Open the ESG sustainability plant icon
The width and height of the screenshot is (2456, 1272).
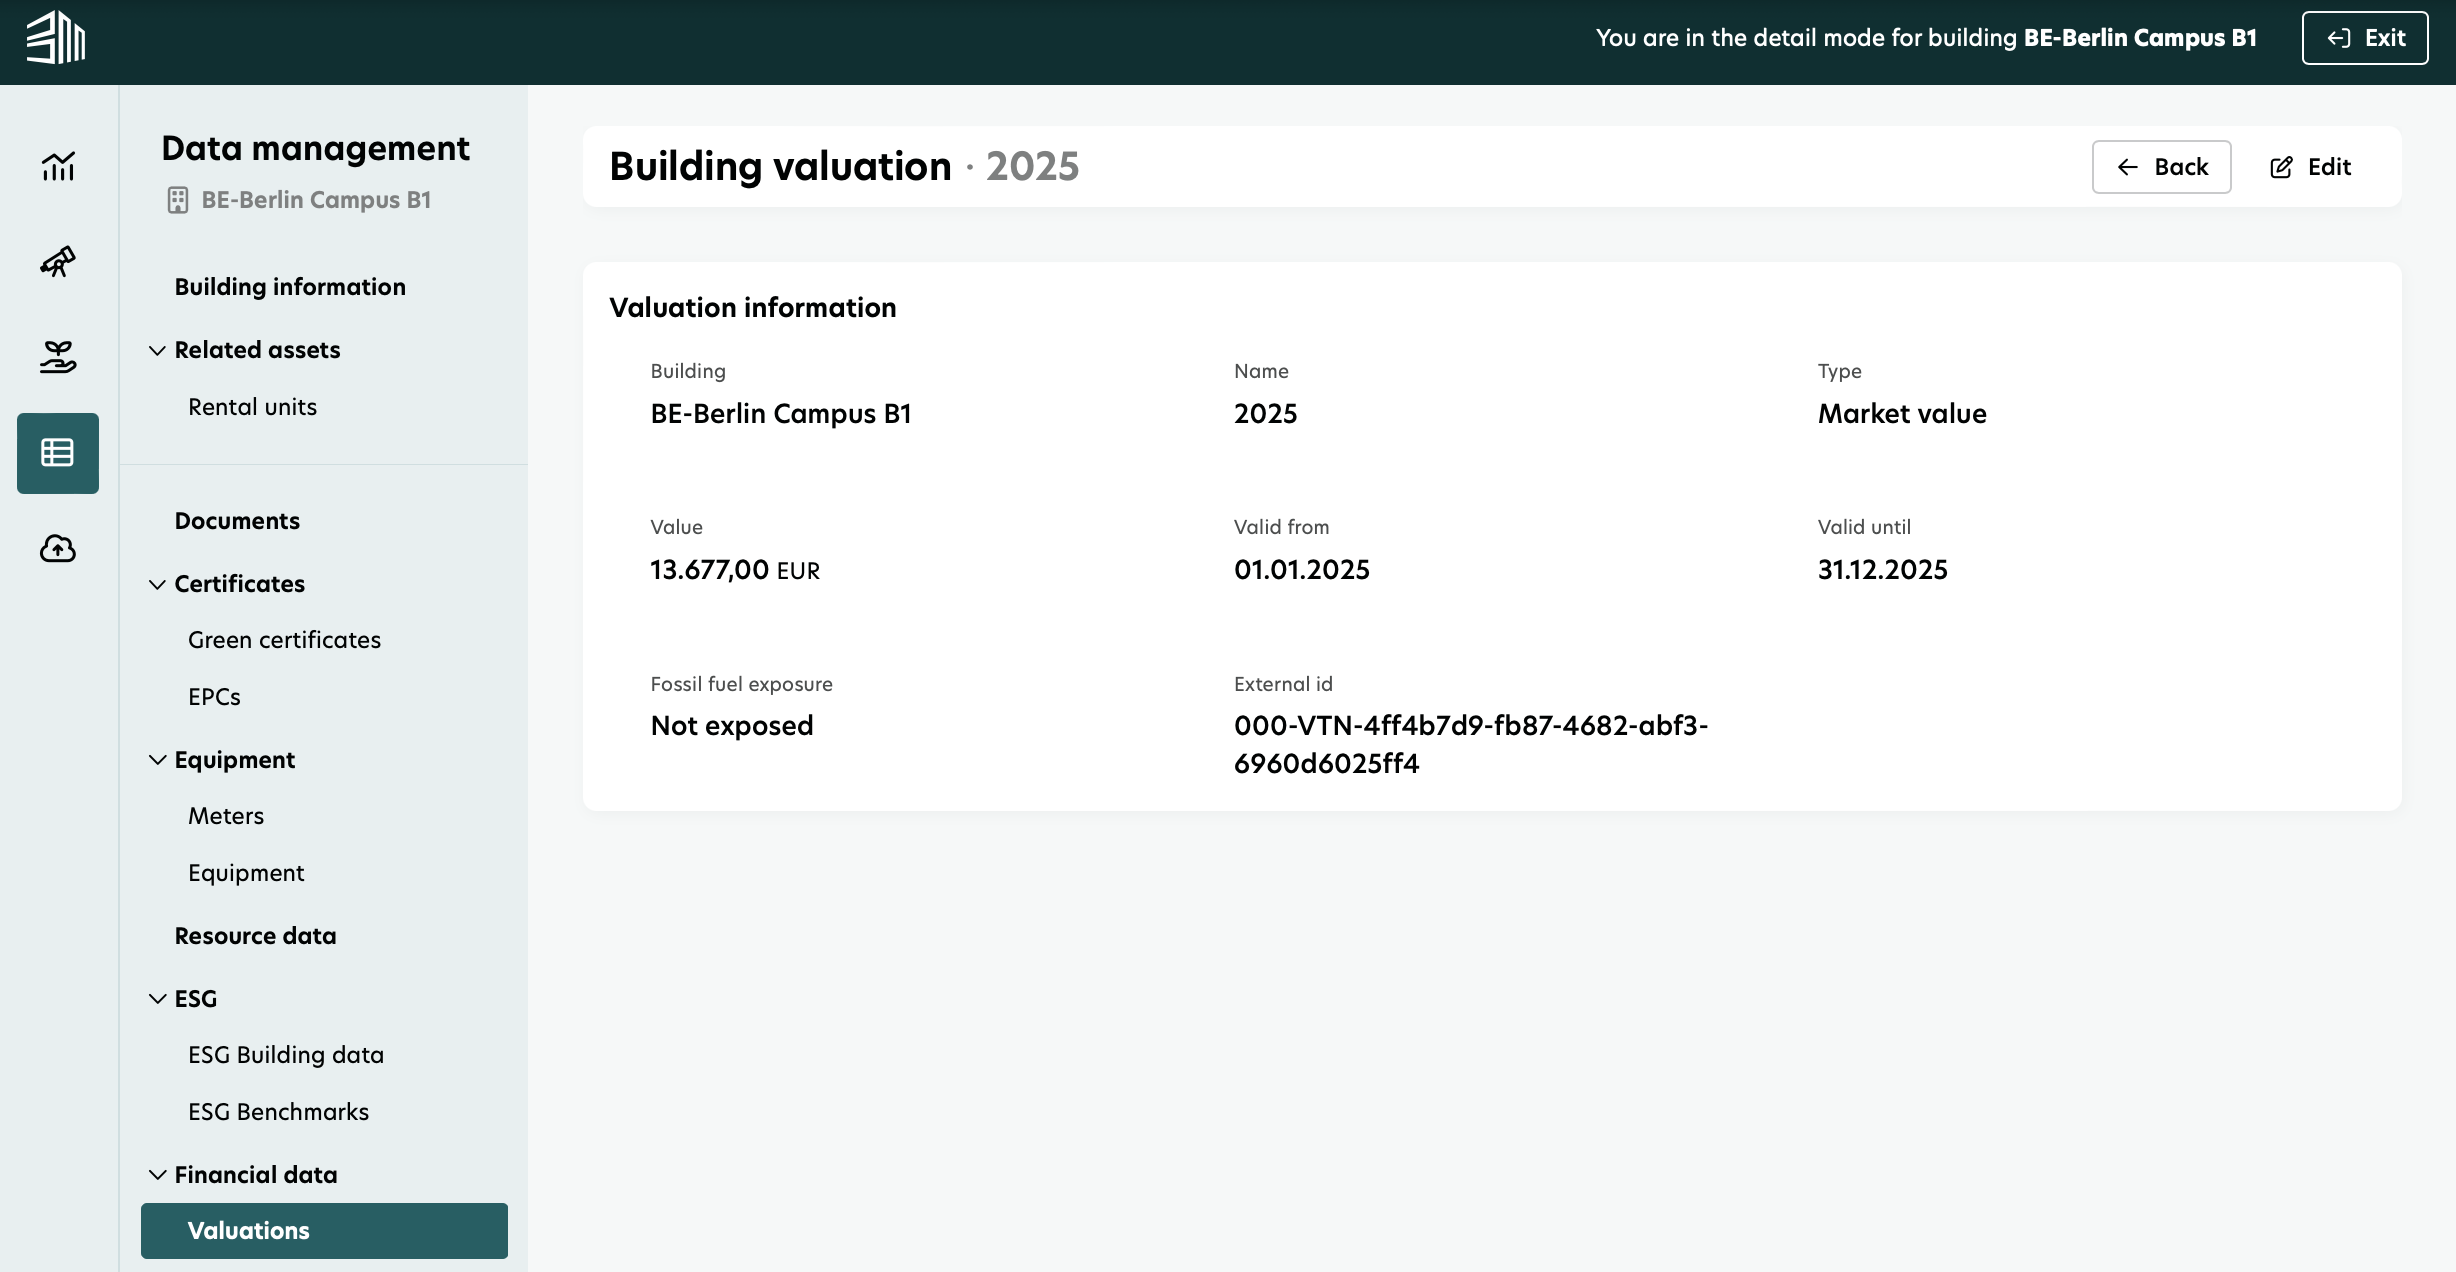[x=57, y=357]
